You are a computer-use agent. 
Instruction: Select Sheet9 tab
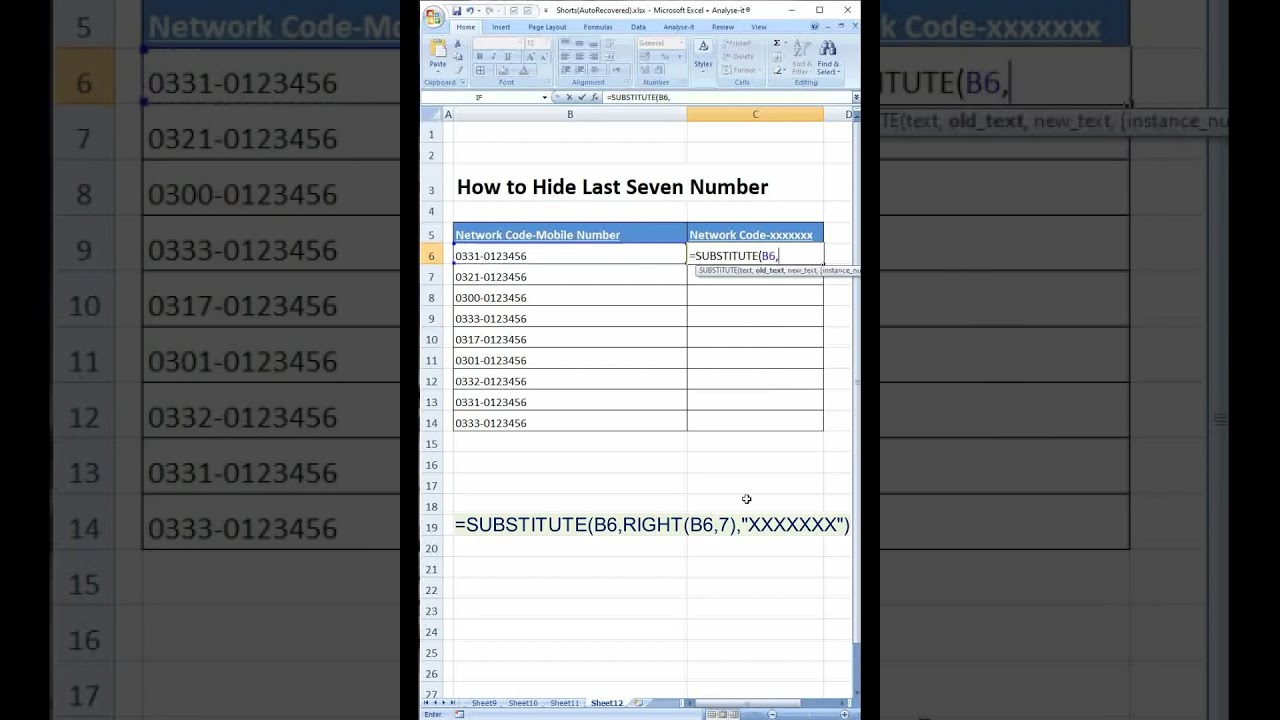click(x=484, y=703)
